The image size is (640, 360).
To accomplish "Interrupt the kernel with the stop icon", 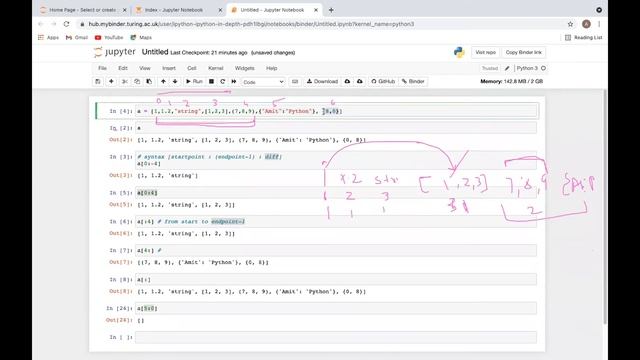I will pos(211,82).
